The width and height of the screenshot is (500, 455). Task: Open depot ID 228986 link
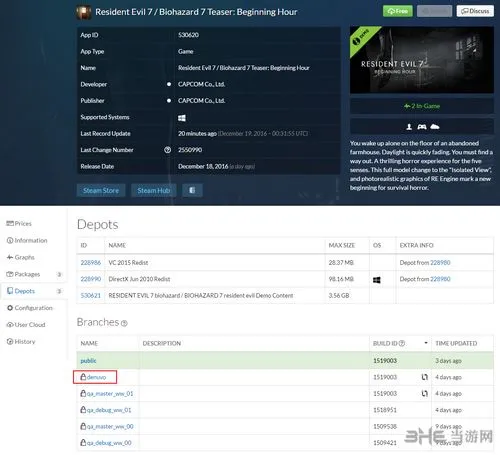[x=91, y=263]
